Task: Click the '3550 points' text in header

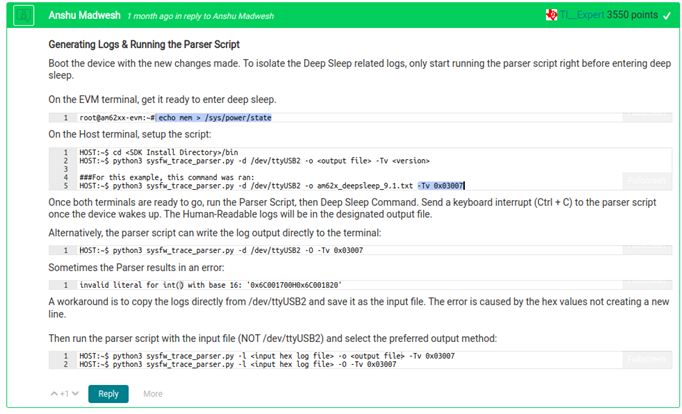Action: point(632,15)
